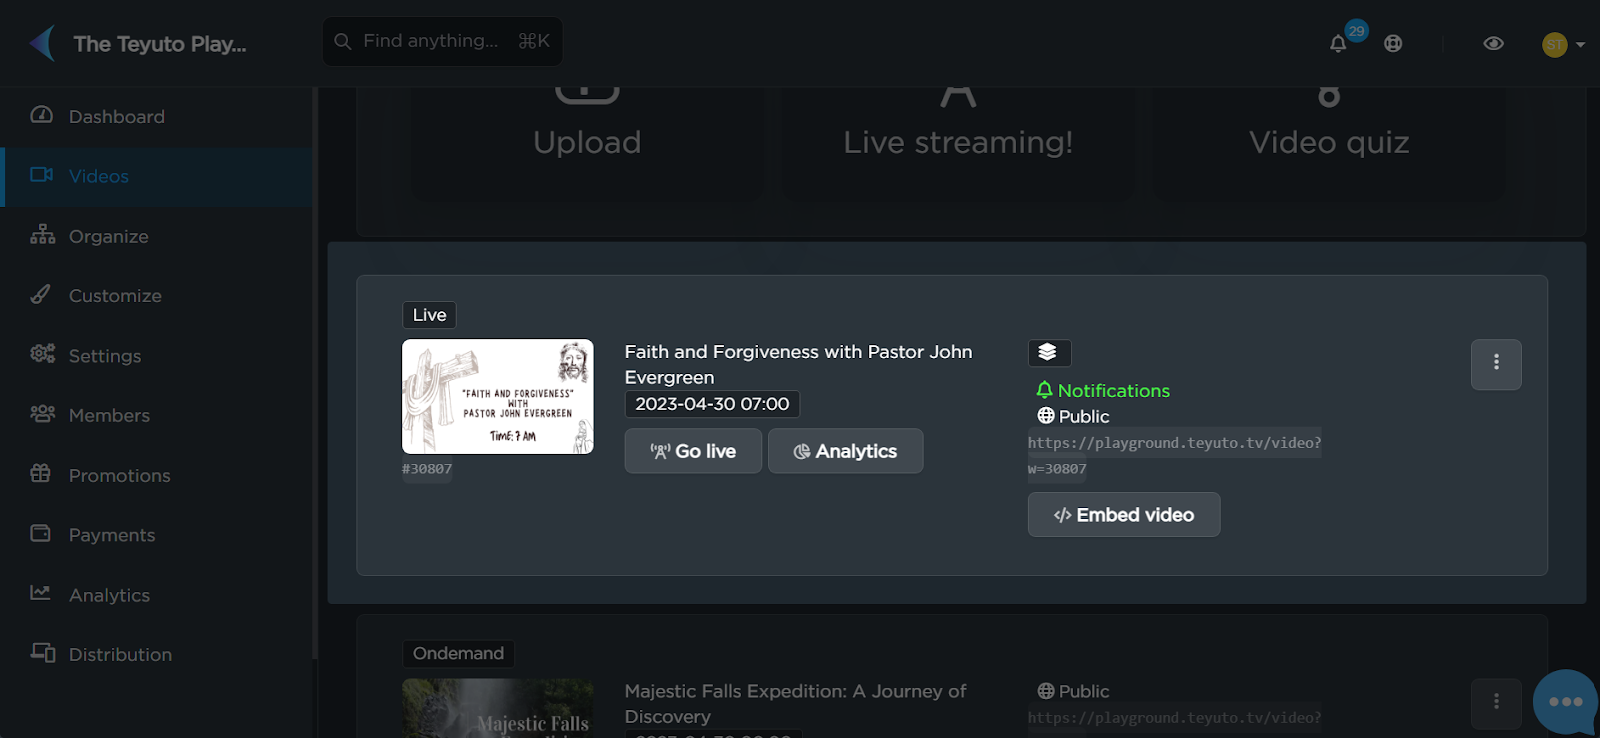Click the Dashboard gauge icon

pos(42,114)
